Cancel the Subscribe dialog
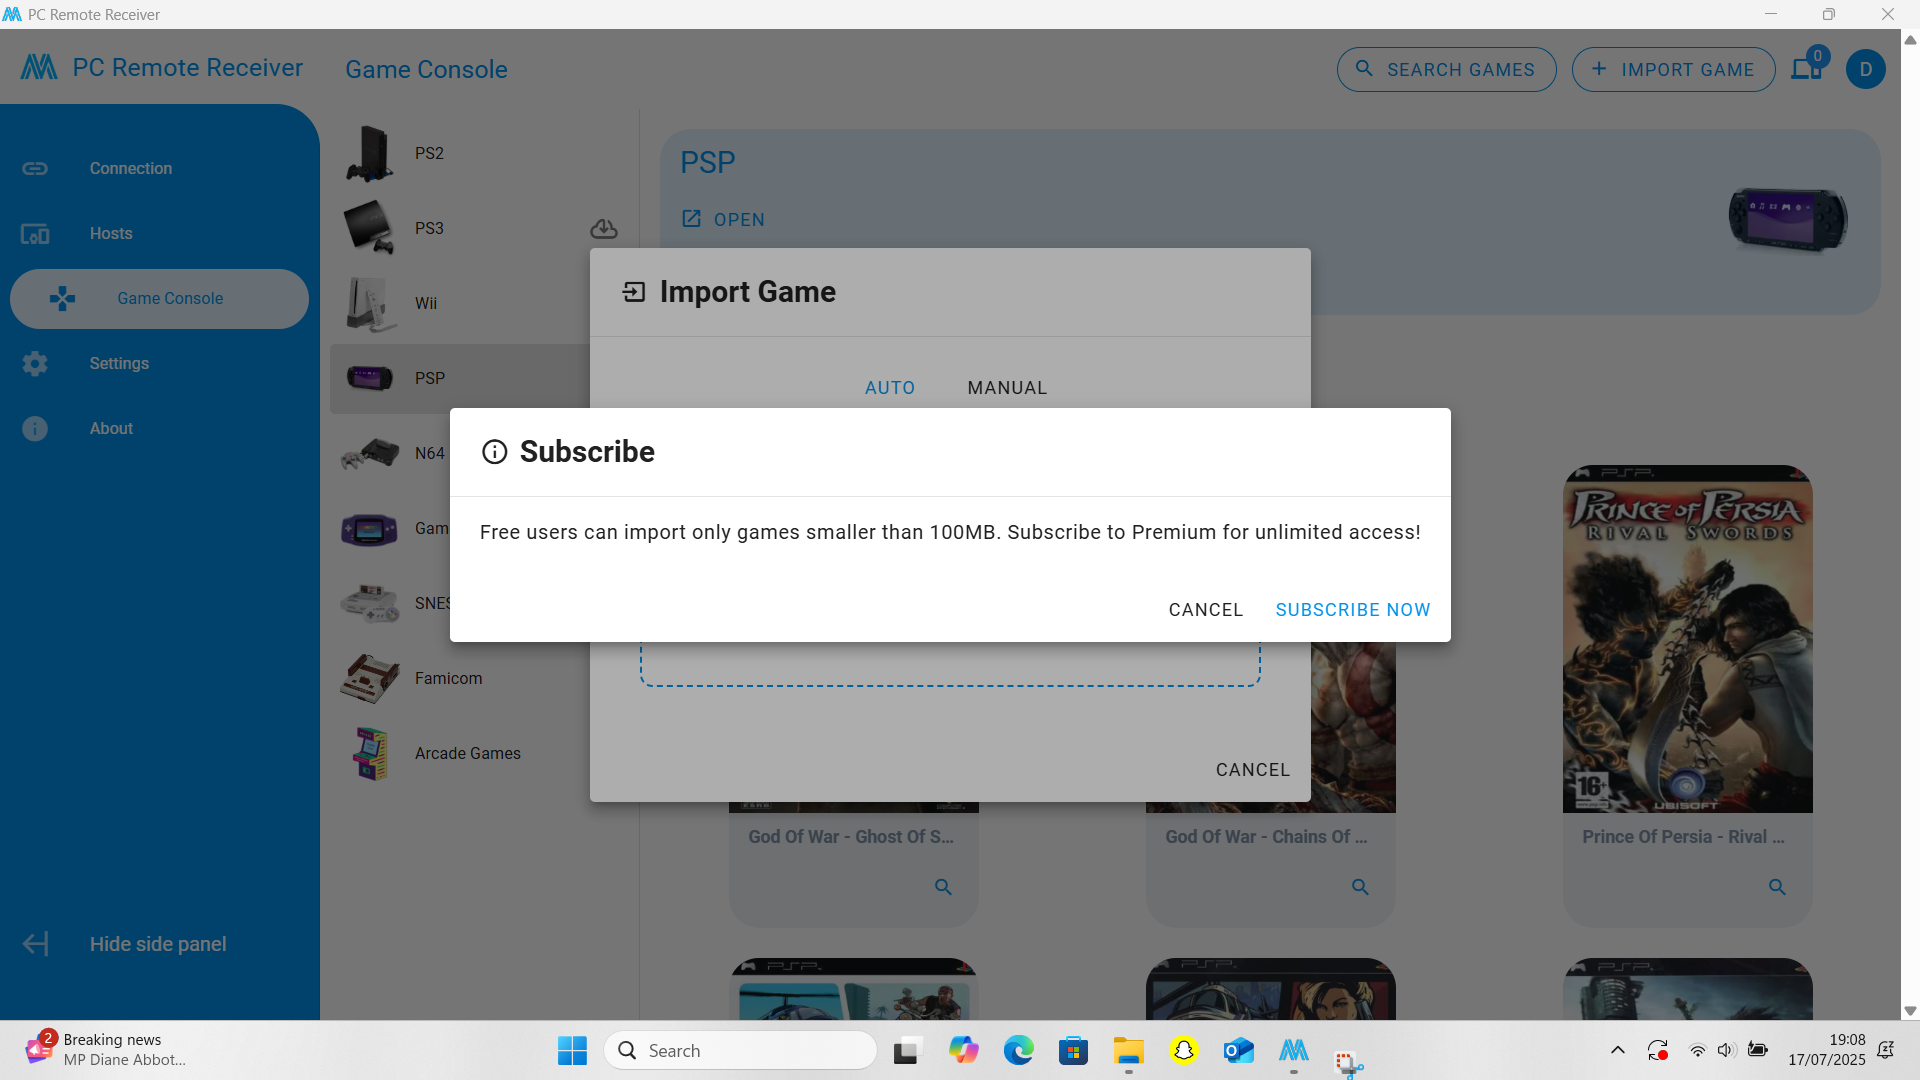The width and height of the screenshot is (1920, 1080). pyautogui.click(x=1205, y=610)
